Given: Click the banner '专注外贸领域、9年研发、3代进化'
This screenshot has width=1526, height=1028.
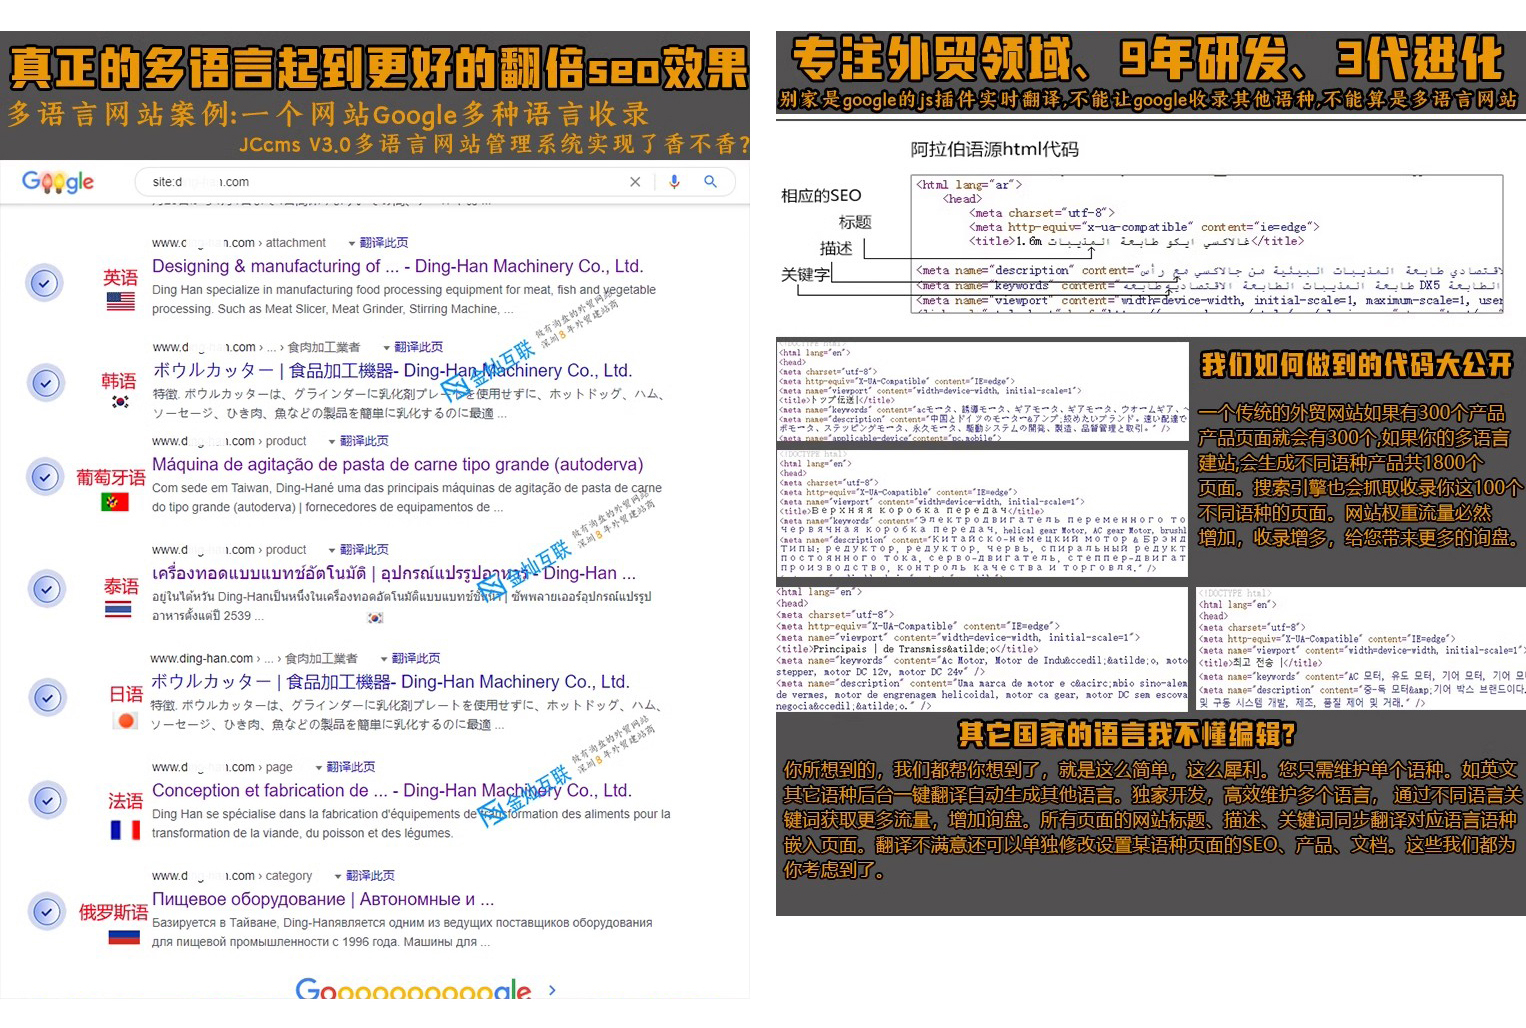Looking at the screenshot, I should tap(1147, 59).
